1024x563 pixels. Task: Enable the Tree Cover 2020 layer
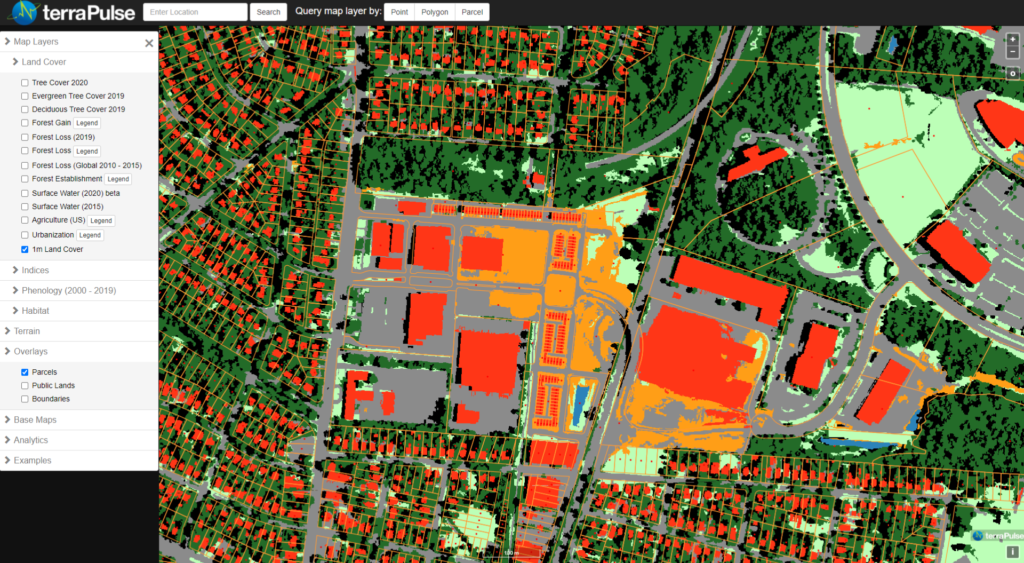point(25,83)
